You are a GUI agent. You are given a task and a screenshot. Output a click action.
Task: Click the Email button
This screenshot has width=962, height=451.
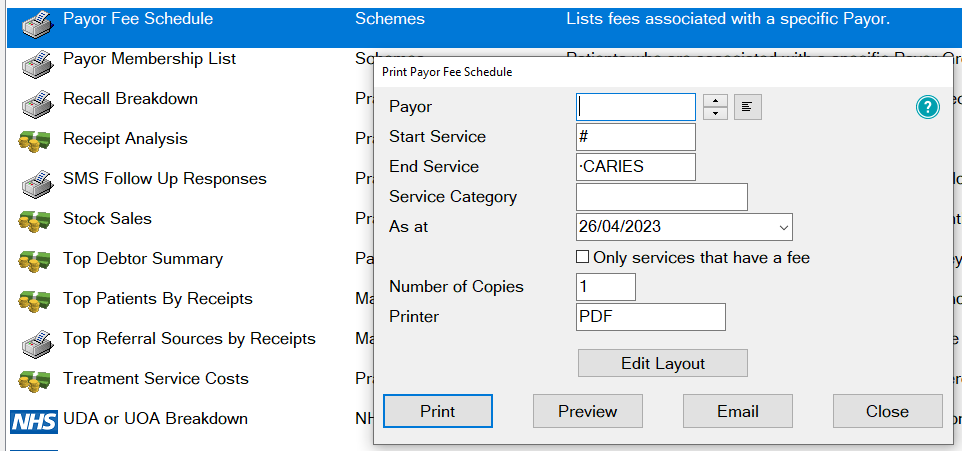click(x=737, y=411)
